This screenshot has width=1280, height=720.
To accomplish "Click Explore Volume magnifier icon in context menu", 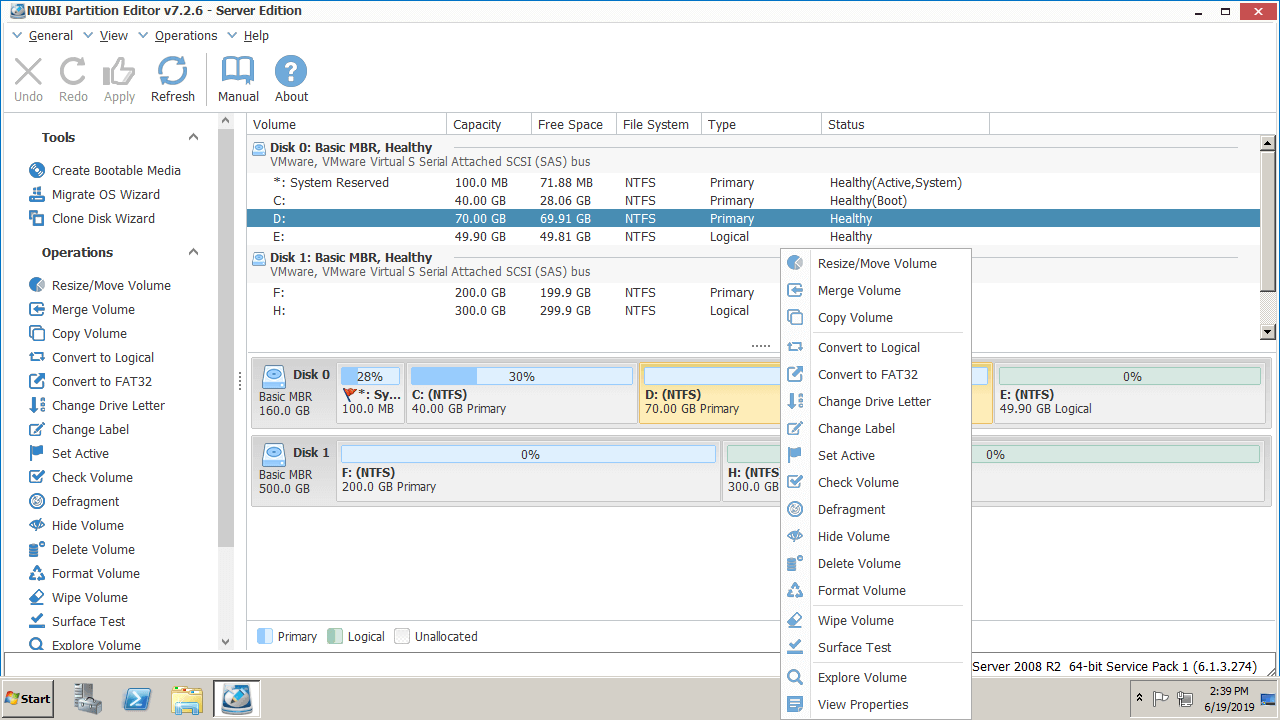I will pyautogui.click(x=795, y=678).
